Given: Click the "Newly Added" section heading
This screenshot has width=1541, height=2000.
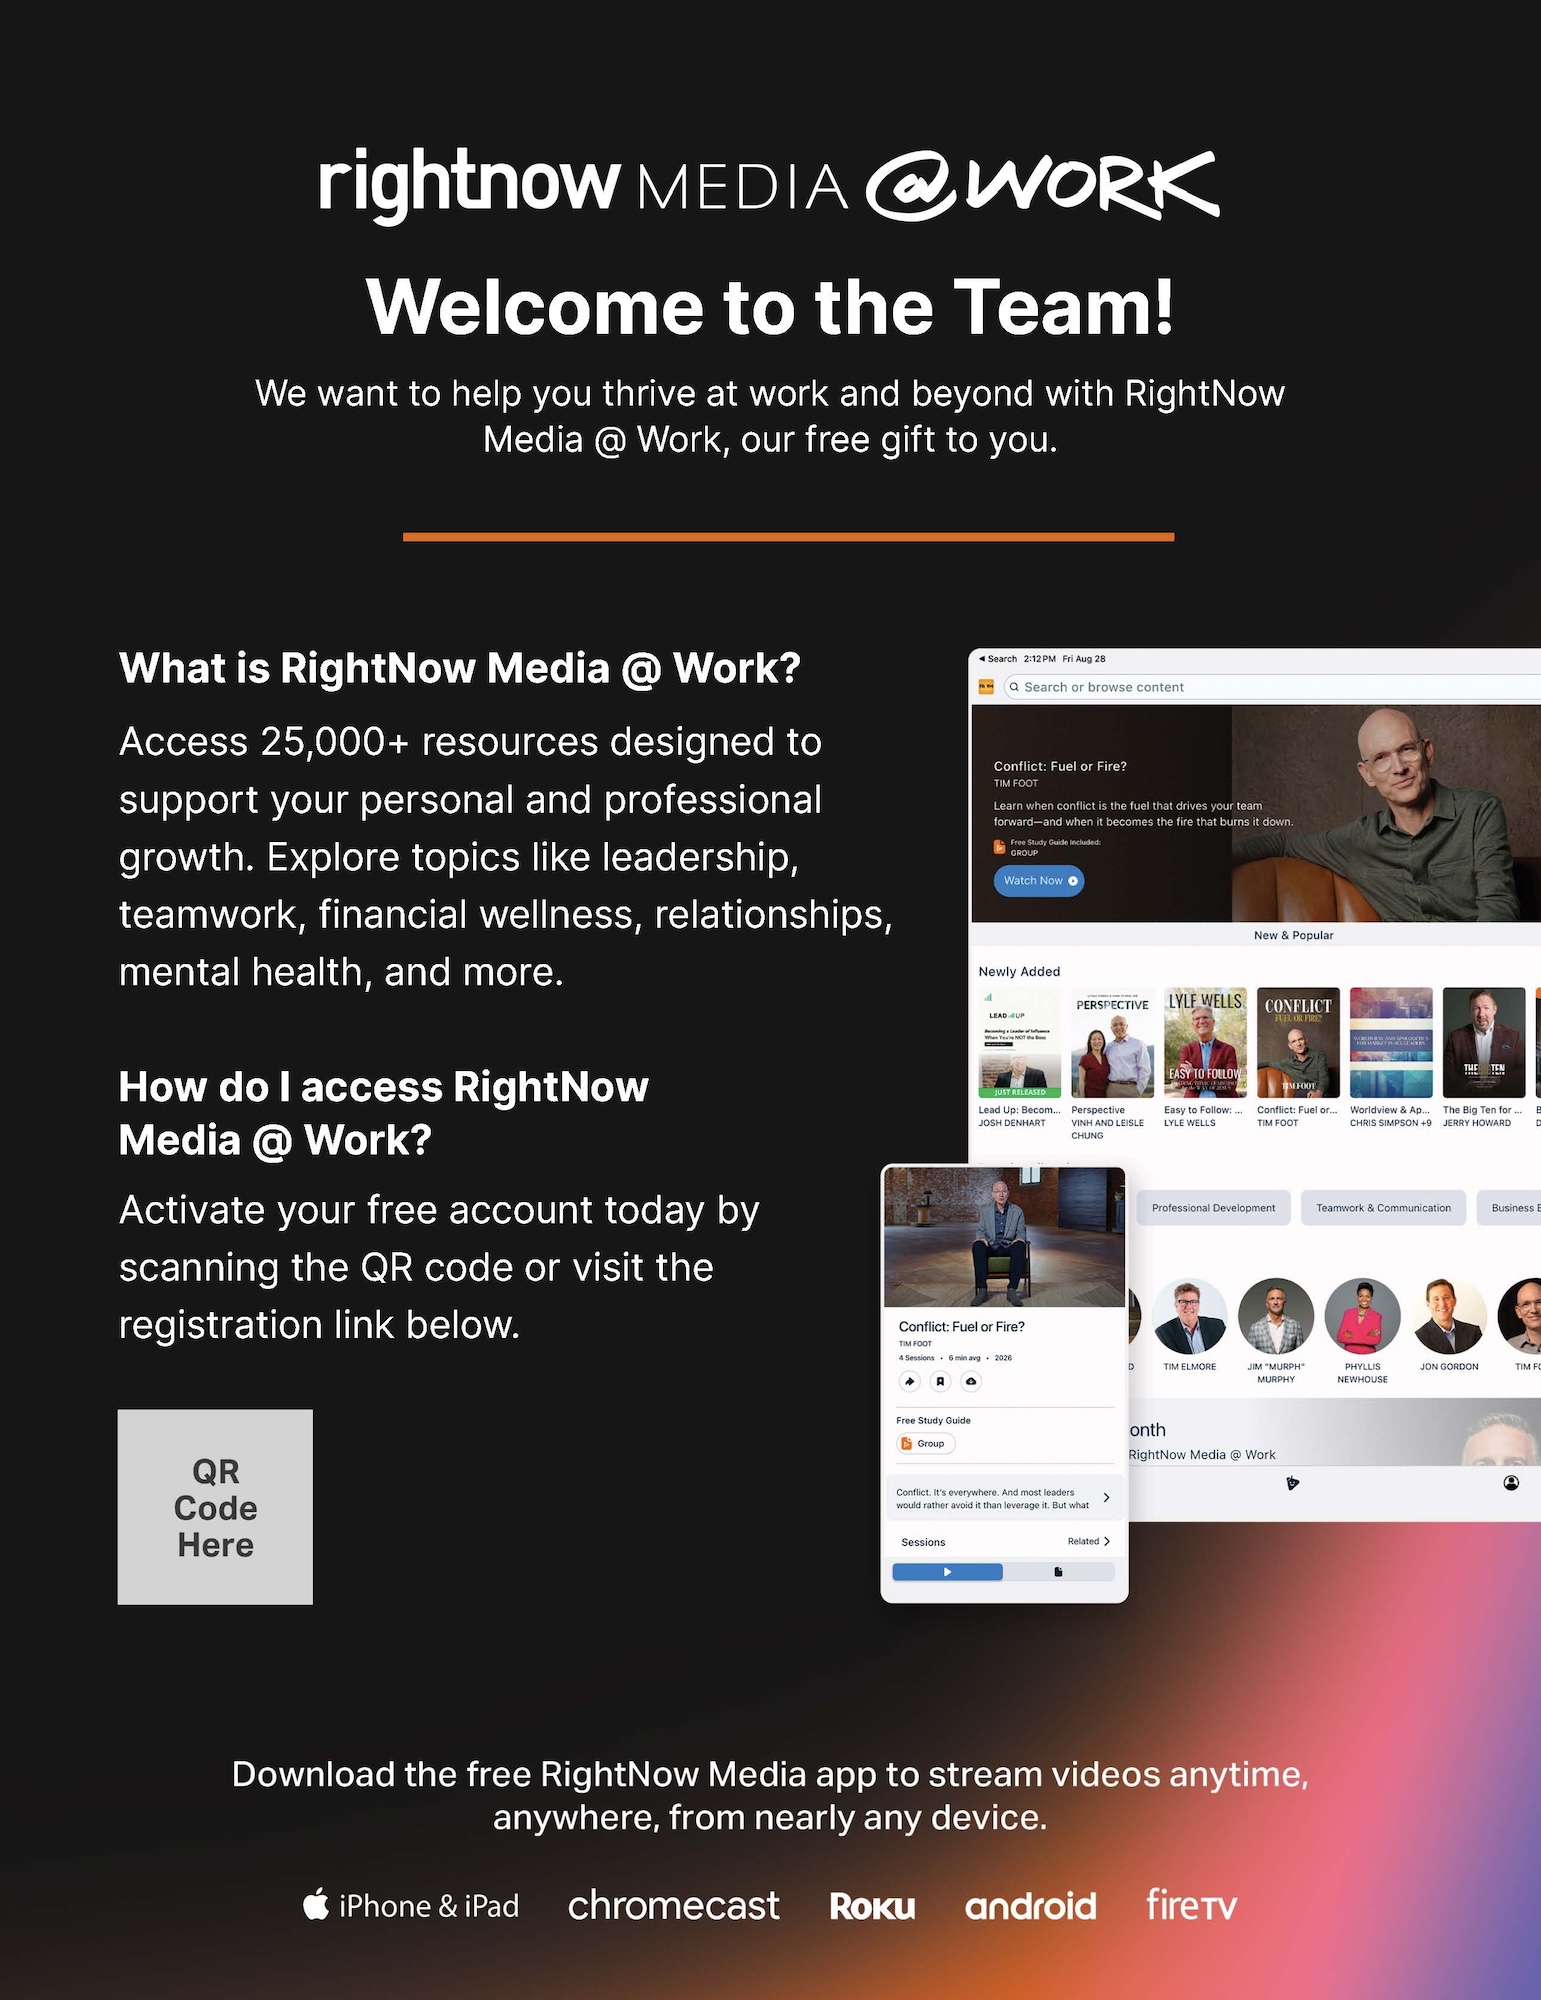Looking at the screenshot, I should click(1019, 971).
